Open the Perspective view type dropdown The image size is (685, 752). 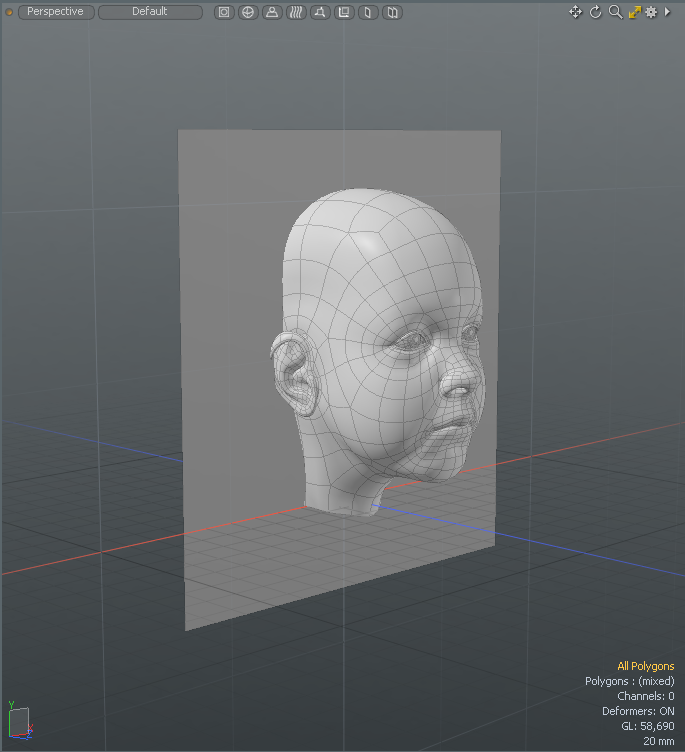(x=56, y=12)
